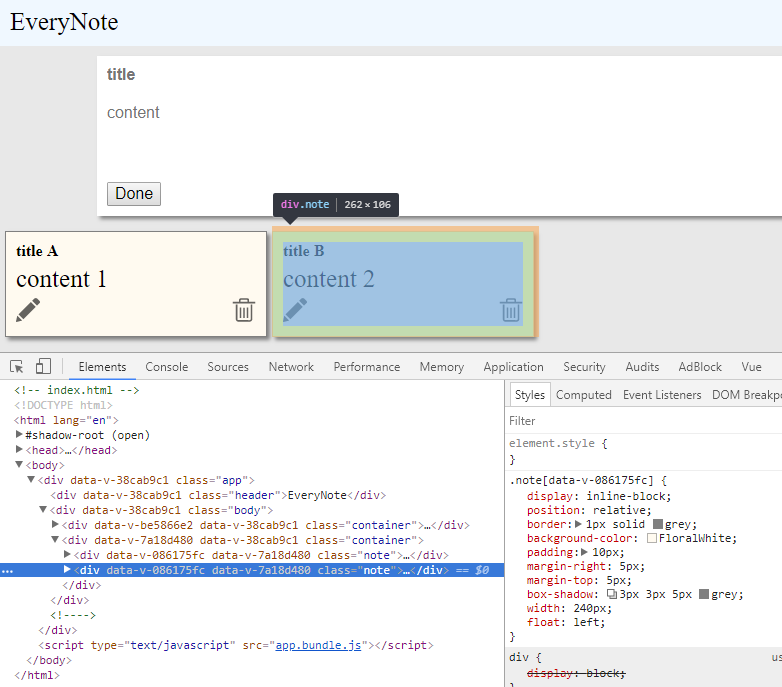Select the html lang="en" row
This screenshot has width=782, height=687.
(66, 420)
